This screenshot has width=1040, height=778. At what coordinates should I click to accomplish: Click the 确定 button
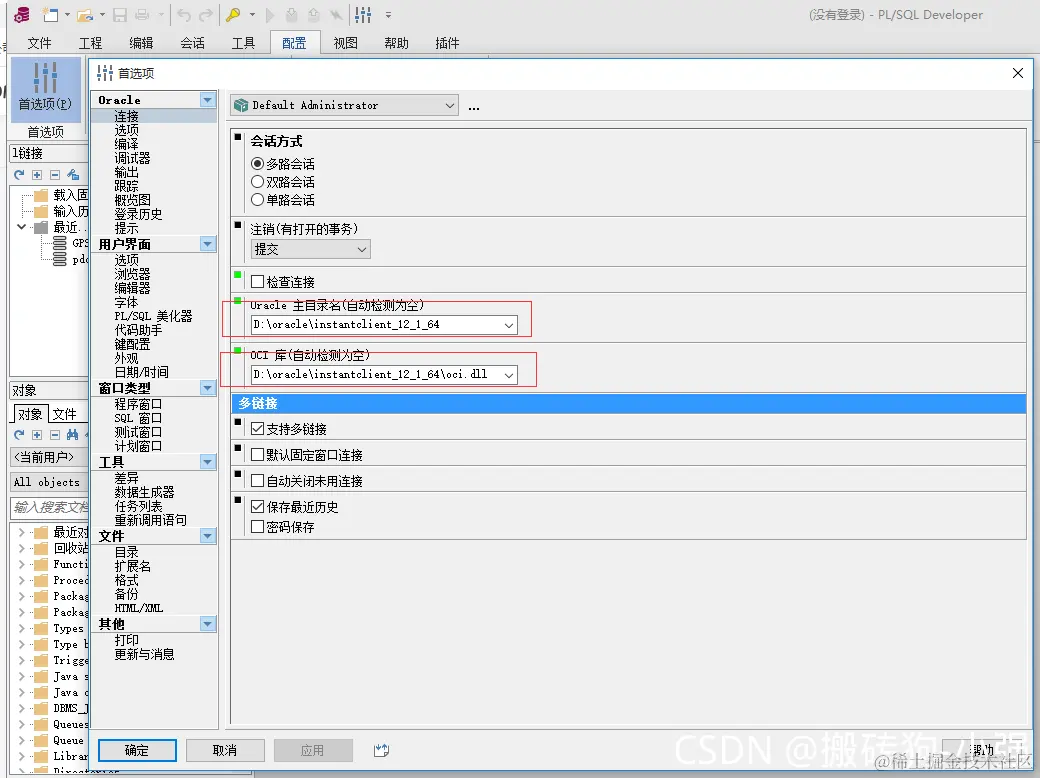137,750
